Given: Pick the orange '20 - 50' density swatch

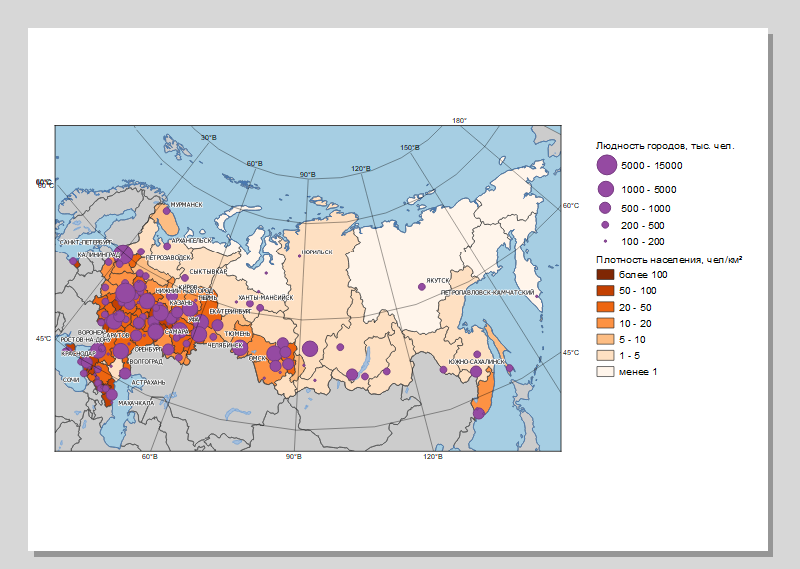Looking at the screenshot, I should (x=605, y=307).
